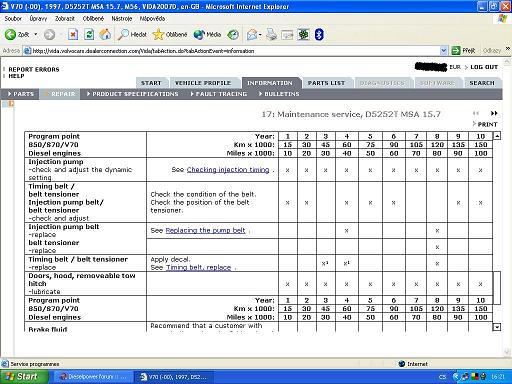Open Hledat search tool

pos(132,34)
